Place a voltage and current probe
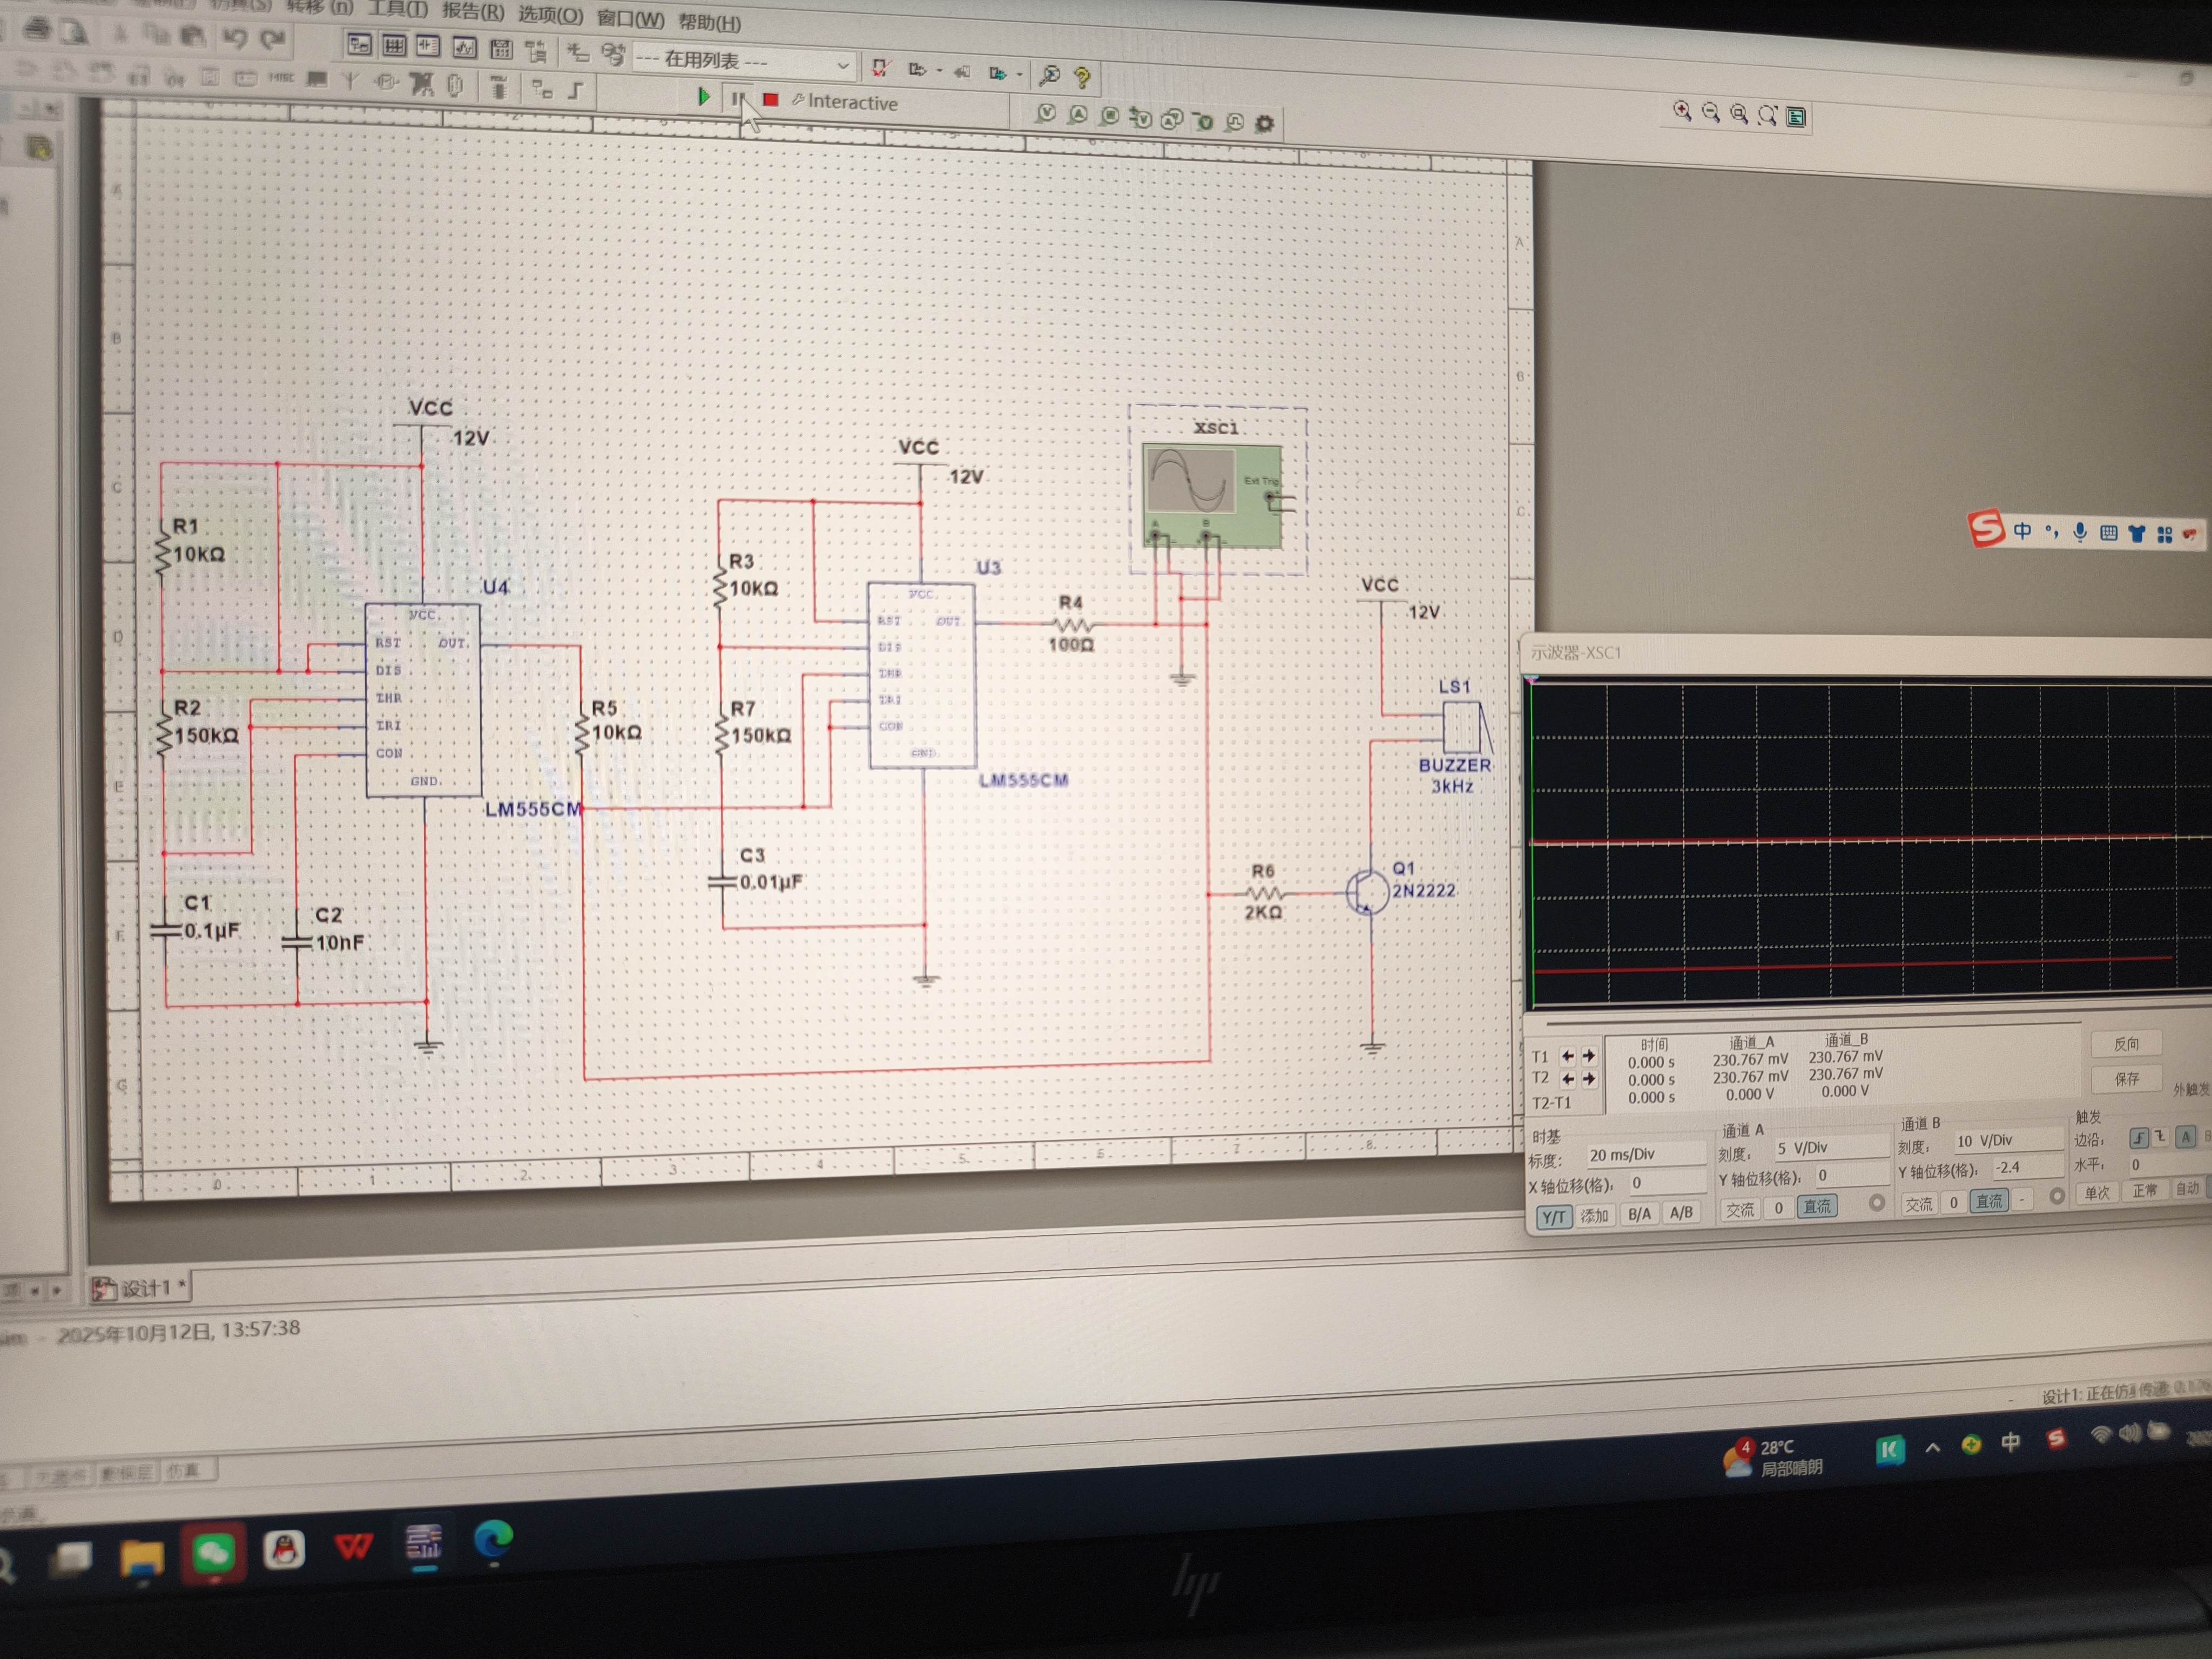This screenshot has height=1659, width=2212. [1172, 119]
